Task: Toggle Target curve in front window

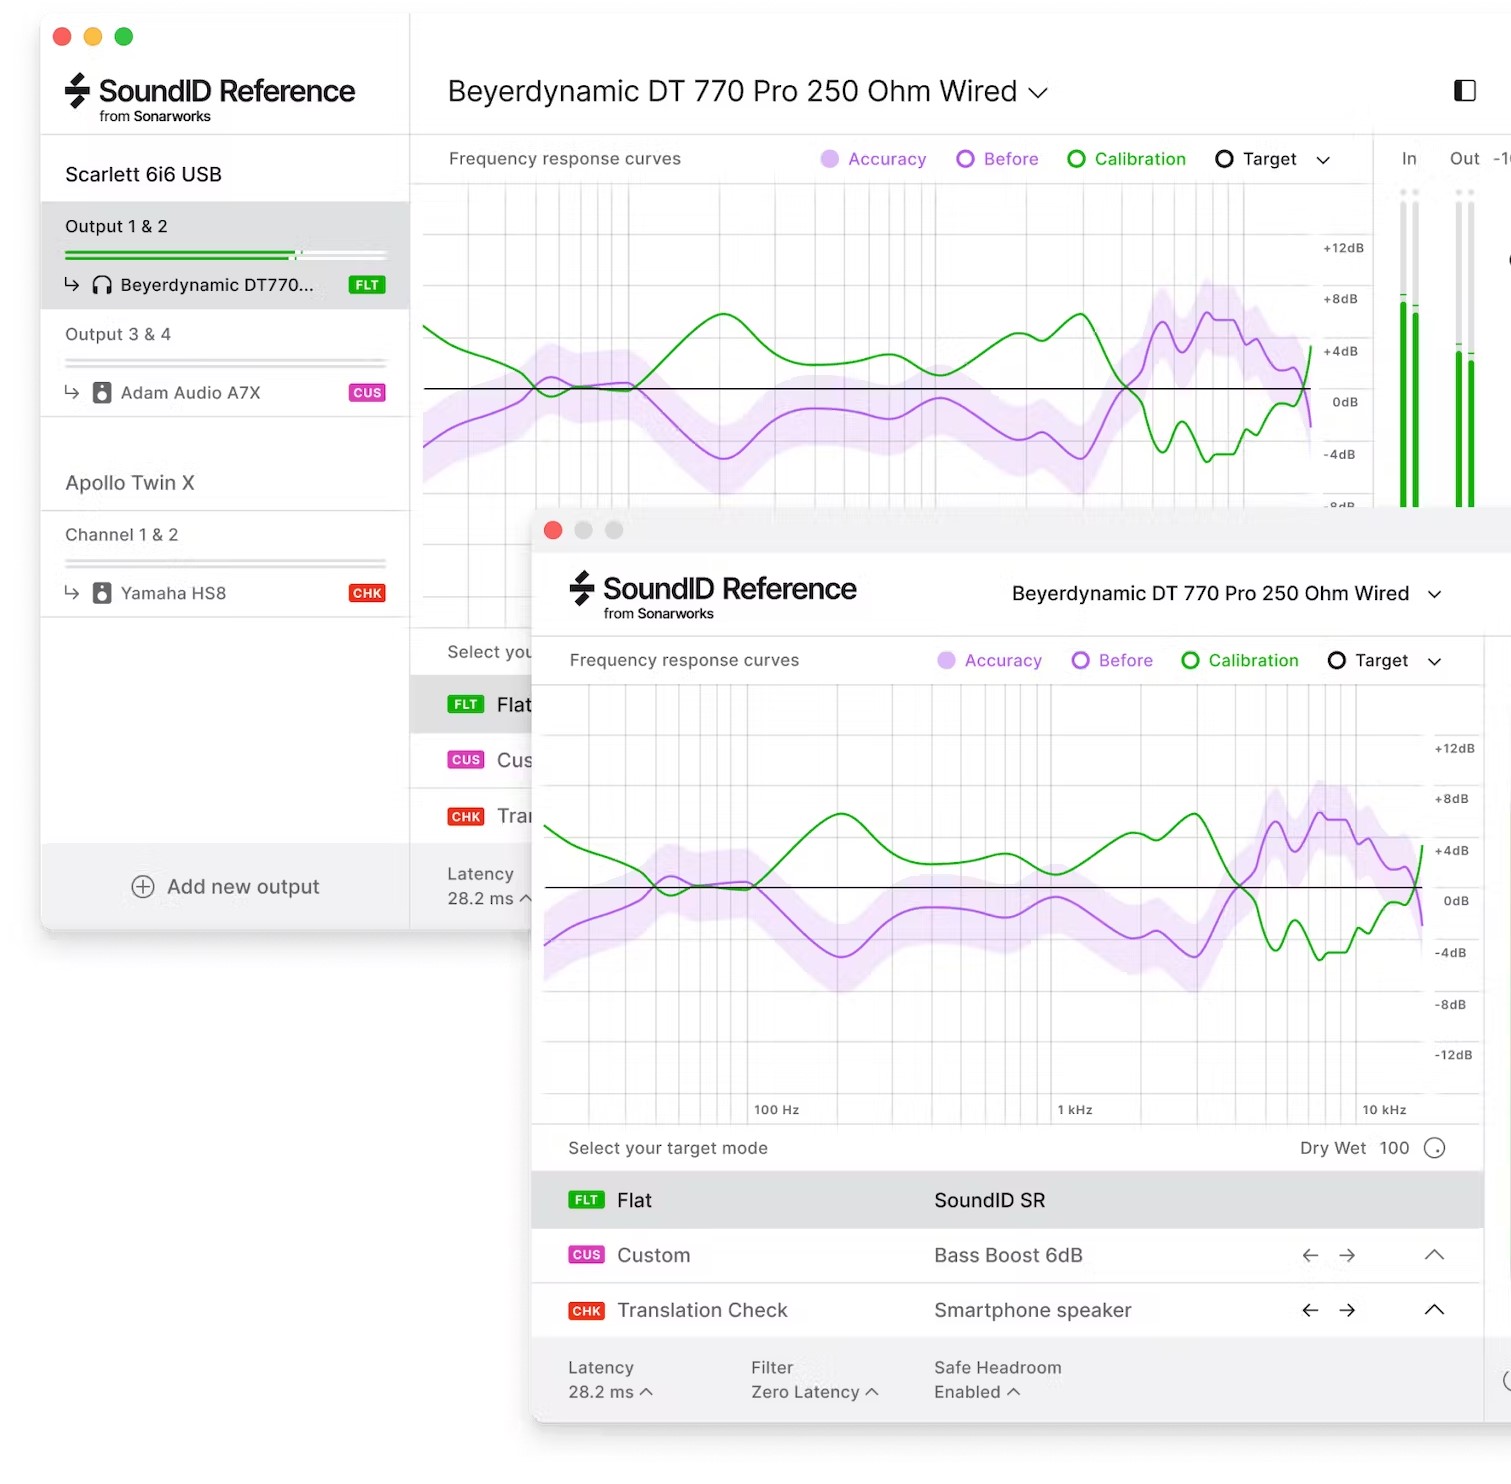Action: point(1368,660)
